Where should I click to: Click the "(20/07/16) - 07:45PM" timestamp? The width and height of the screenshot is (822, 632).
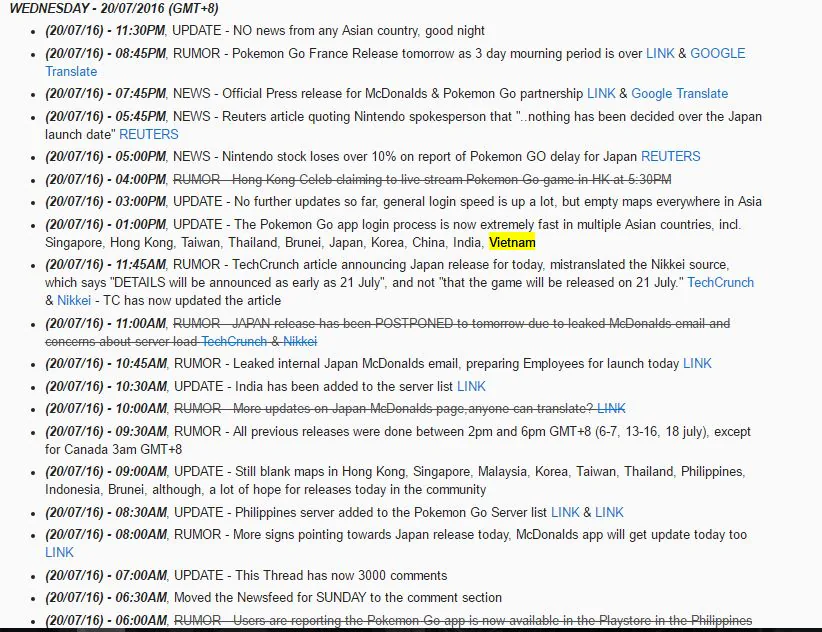(x=106, y=93)
